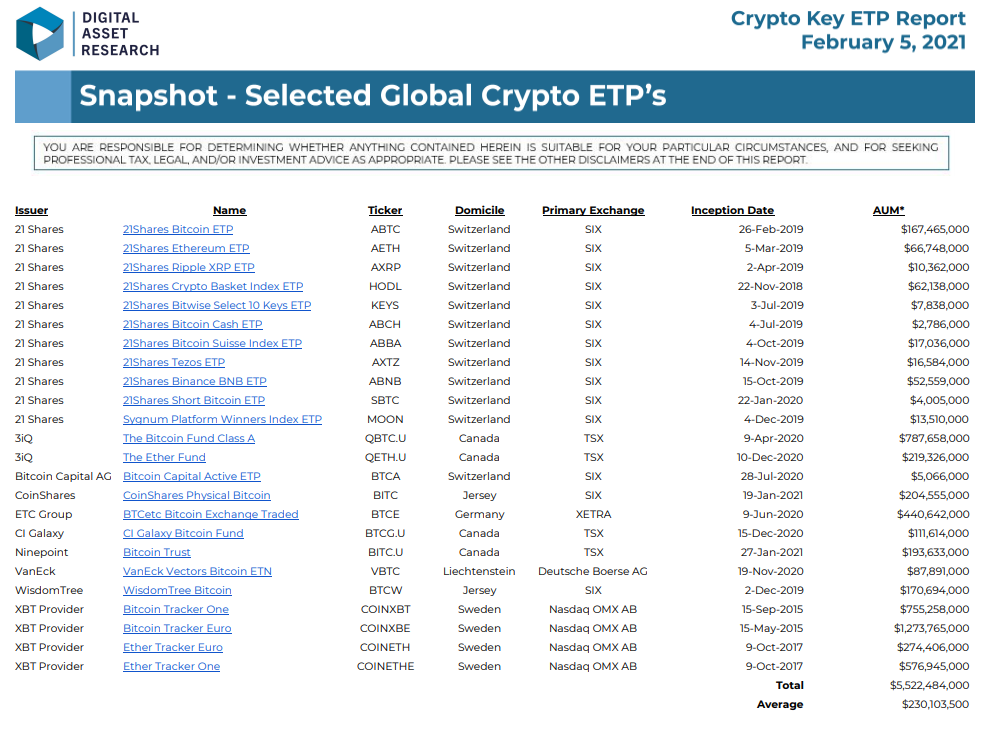Image resolution: width=1008 pixels, height=736 pixels.
Task: Open the 21Shares Short Bitcoin ETP link
Action: point(194,400)
